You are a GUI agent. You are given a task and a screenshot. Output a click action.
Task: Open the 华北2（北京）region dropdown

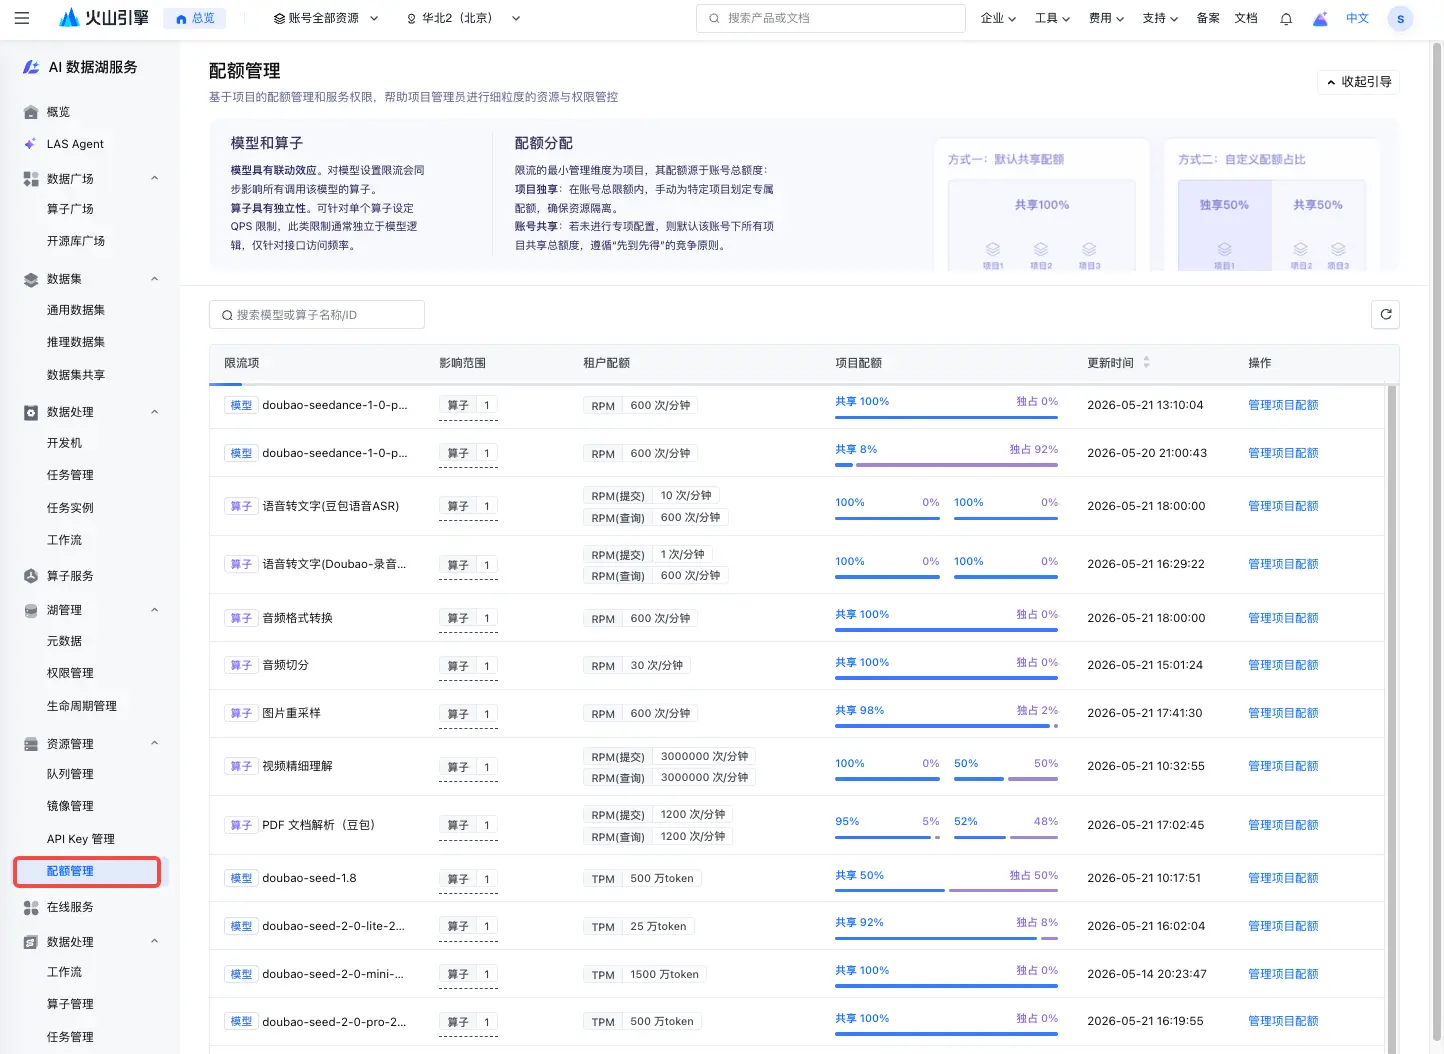(x=464, y=18)
